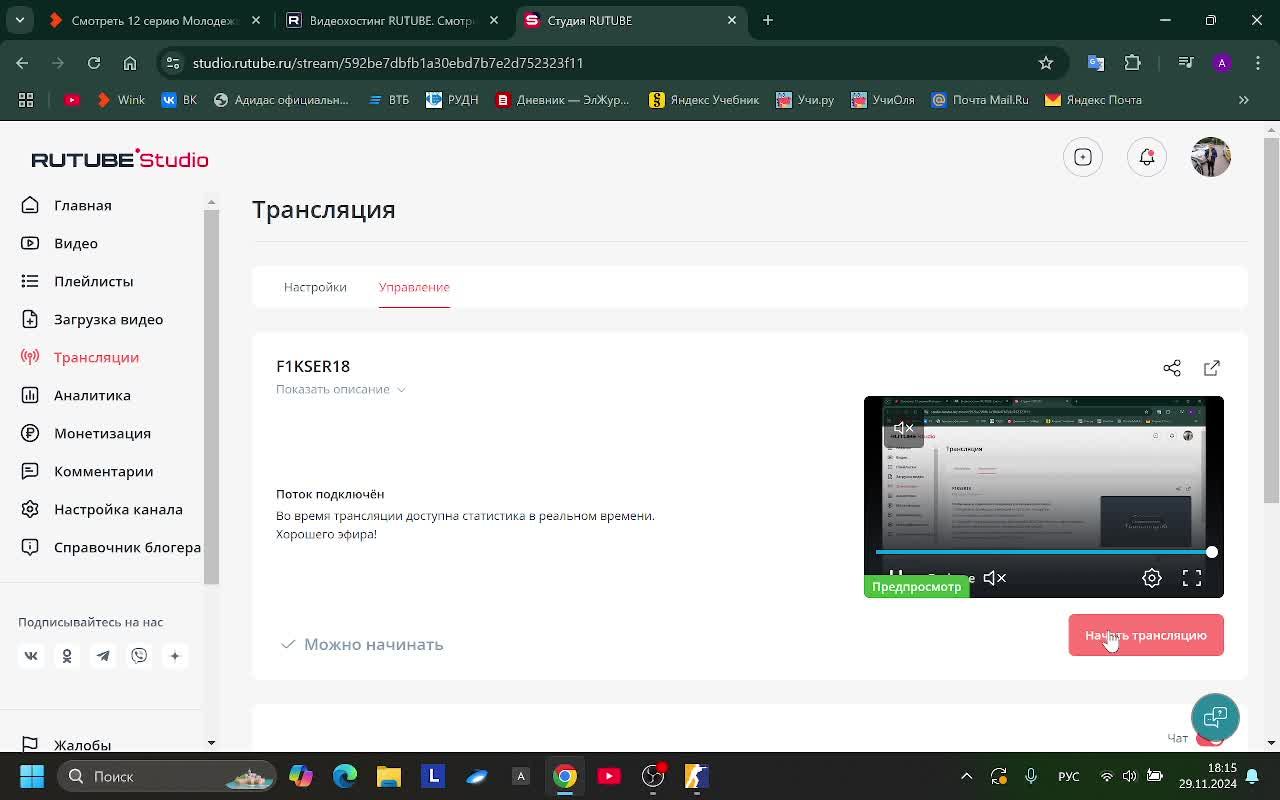
Task: Click the Начать трансляцию button
Action: click(1146, 635)
